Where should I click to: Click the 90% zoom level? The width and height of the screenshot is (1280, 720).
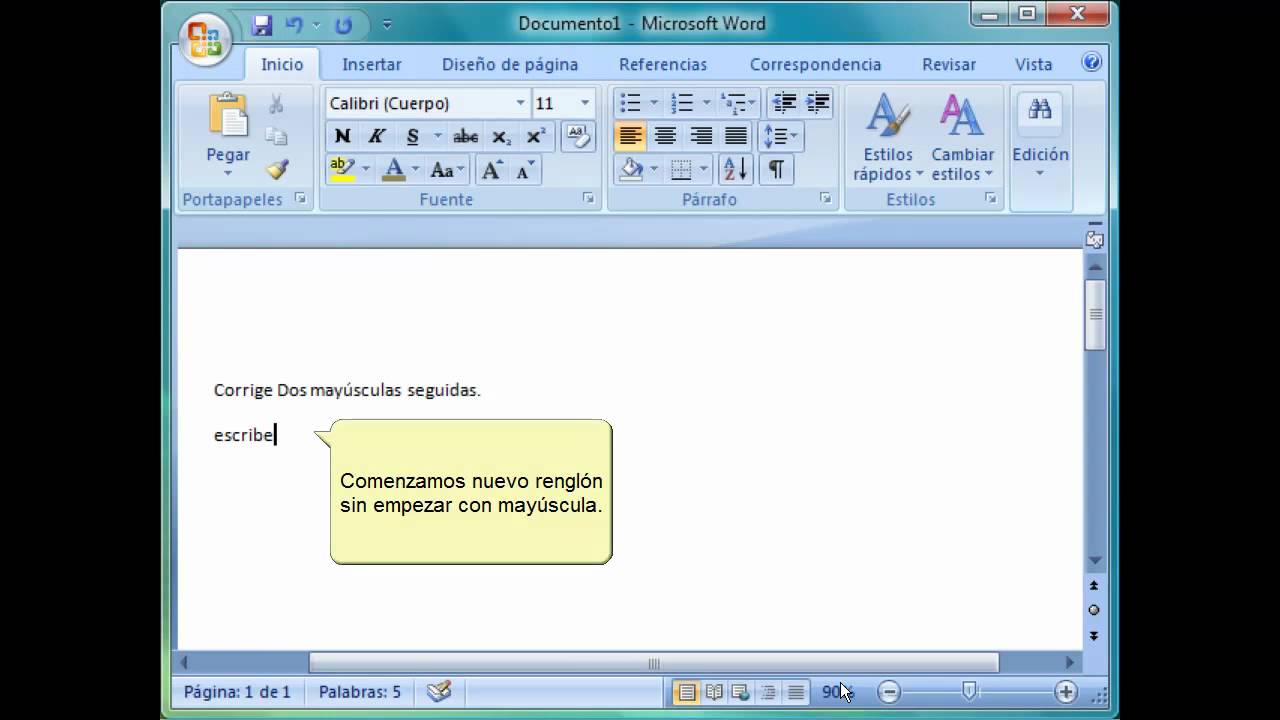[835, 691]
